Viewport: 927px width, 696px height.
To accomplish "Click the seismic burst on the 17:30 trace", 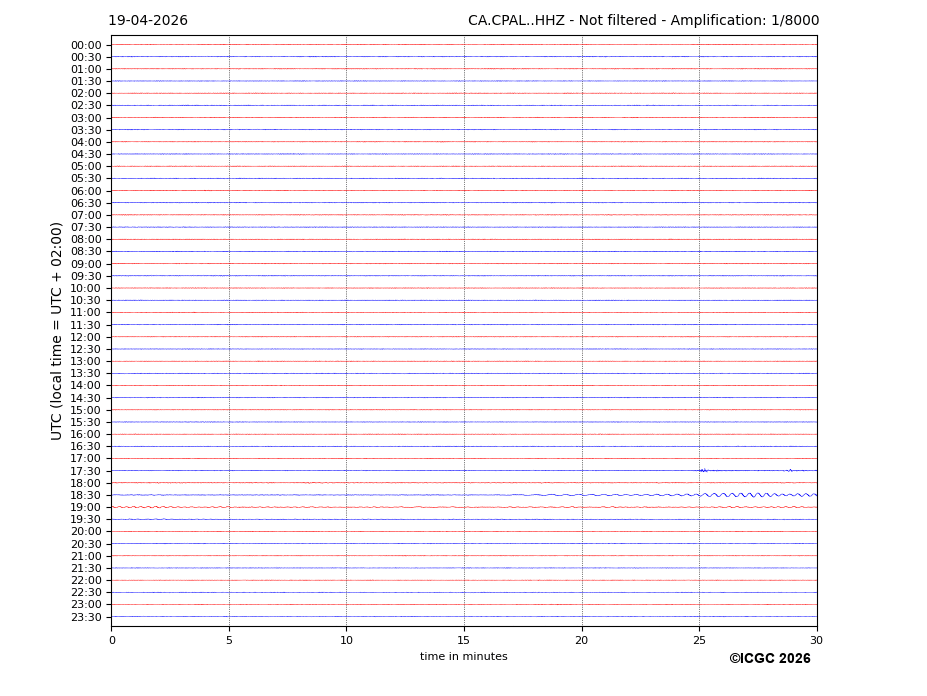I will point(703,470).
